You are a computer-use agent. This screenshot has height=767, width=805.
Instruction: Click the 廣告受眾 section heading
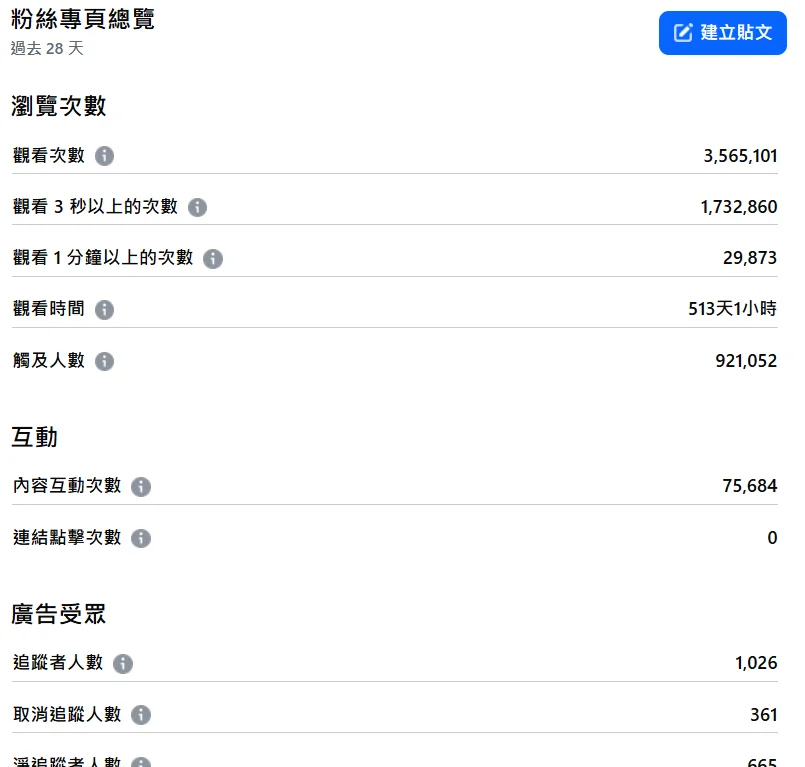click(x=59, y=614)
